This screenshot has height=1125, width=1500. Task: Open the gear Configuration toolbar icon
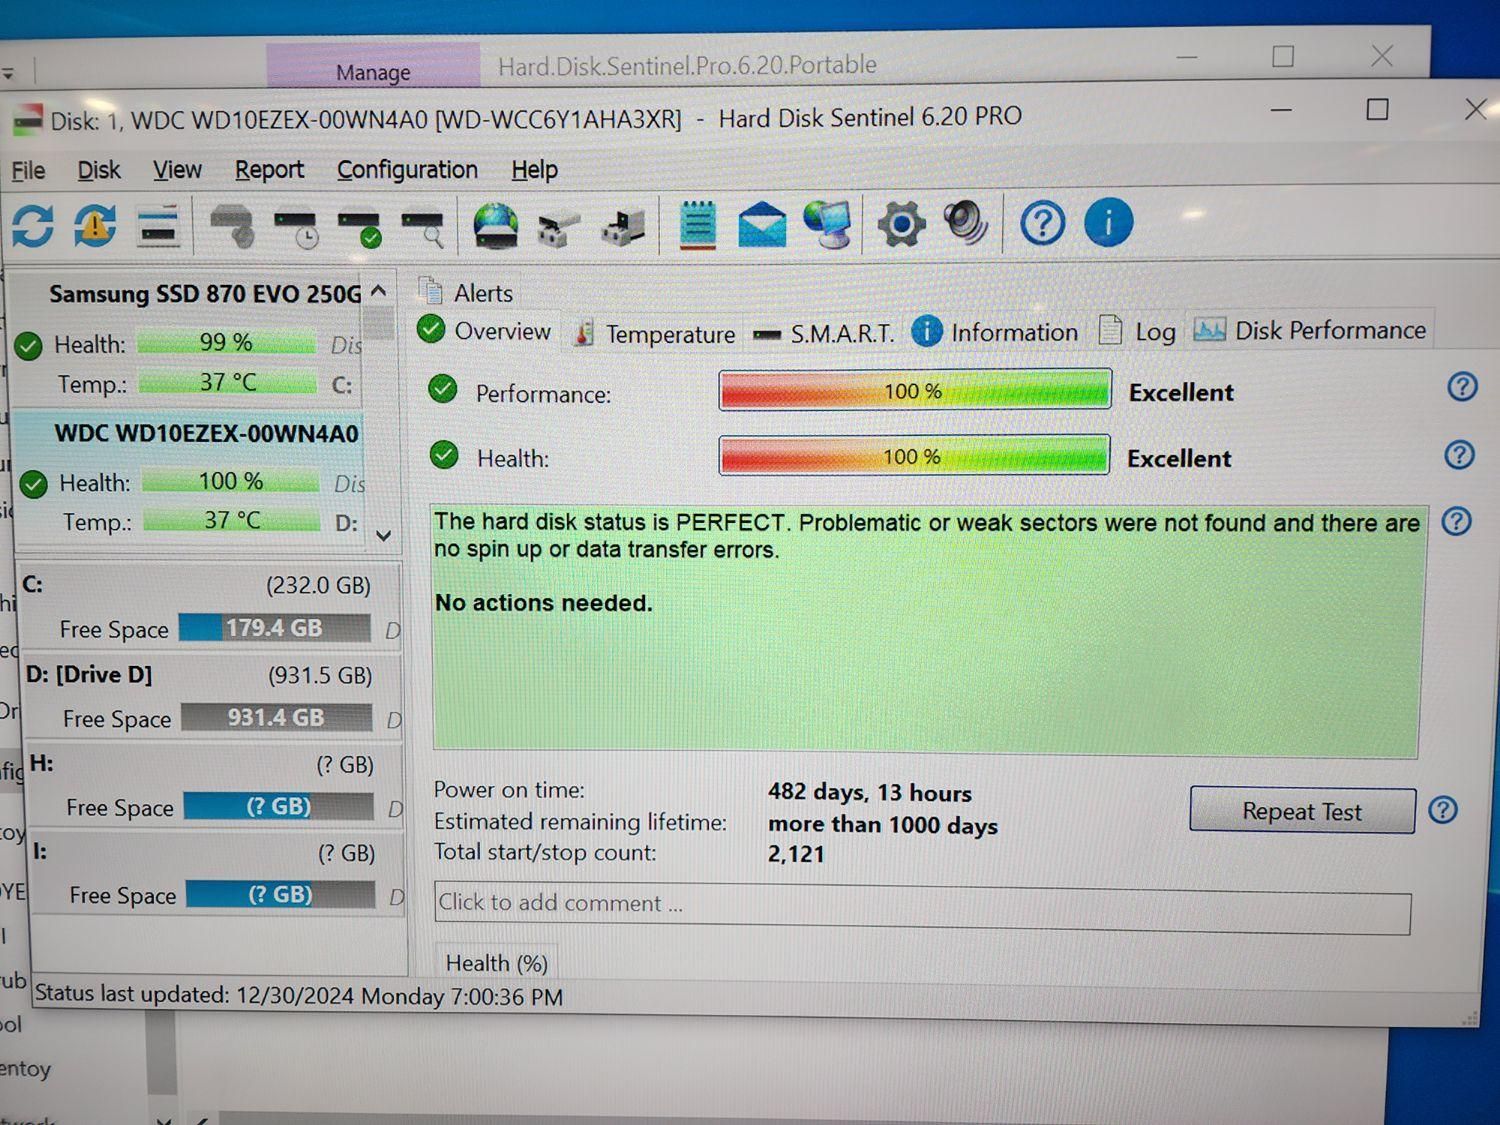click(902, 223)
